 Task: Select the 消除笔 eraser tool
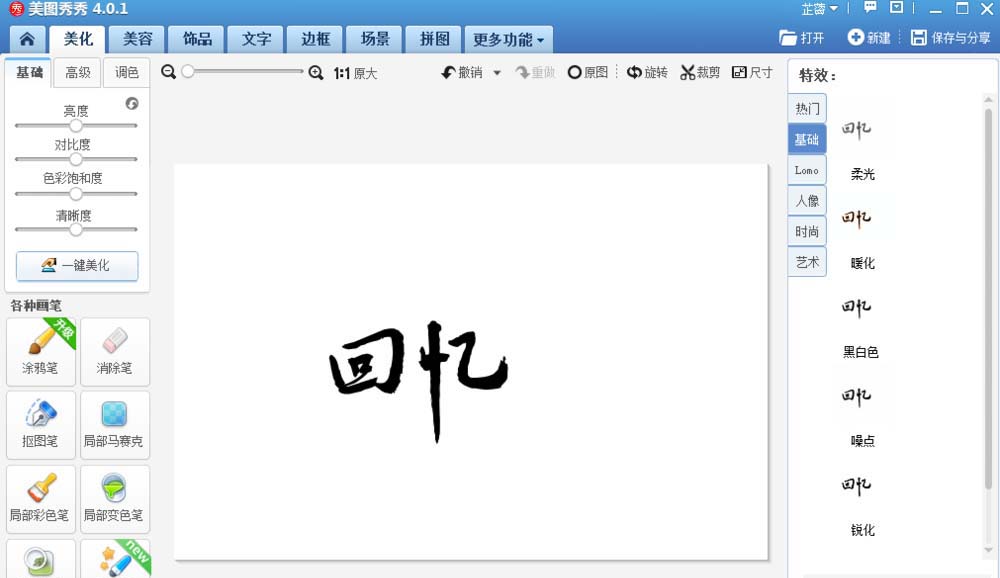[x=115, y=352]
